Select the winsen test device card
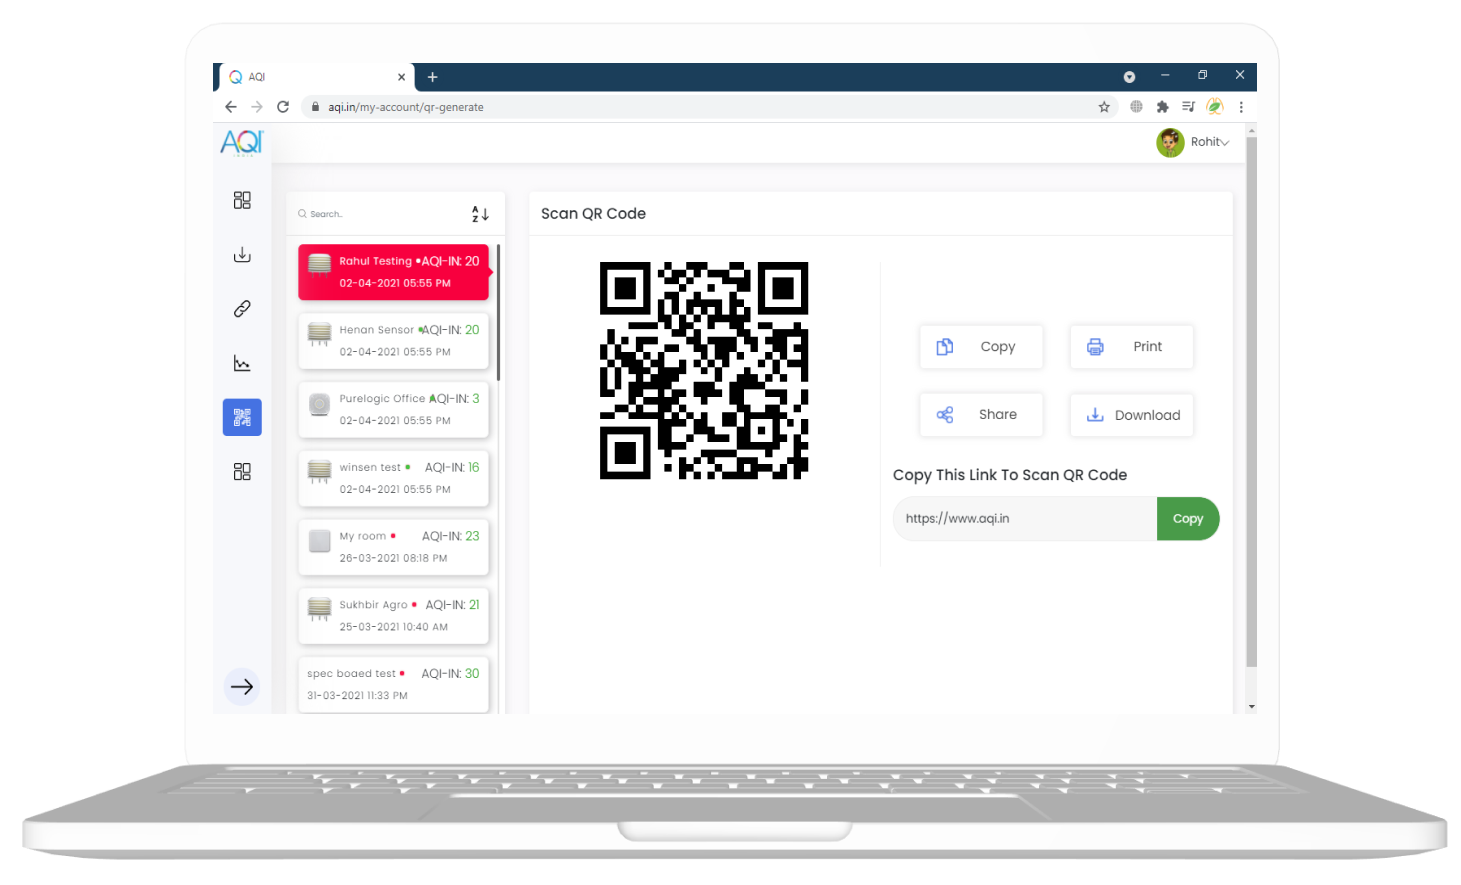 coord(393,479)
